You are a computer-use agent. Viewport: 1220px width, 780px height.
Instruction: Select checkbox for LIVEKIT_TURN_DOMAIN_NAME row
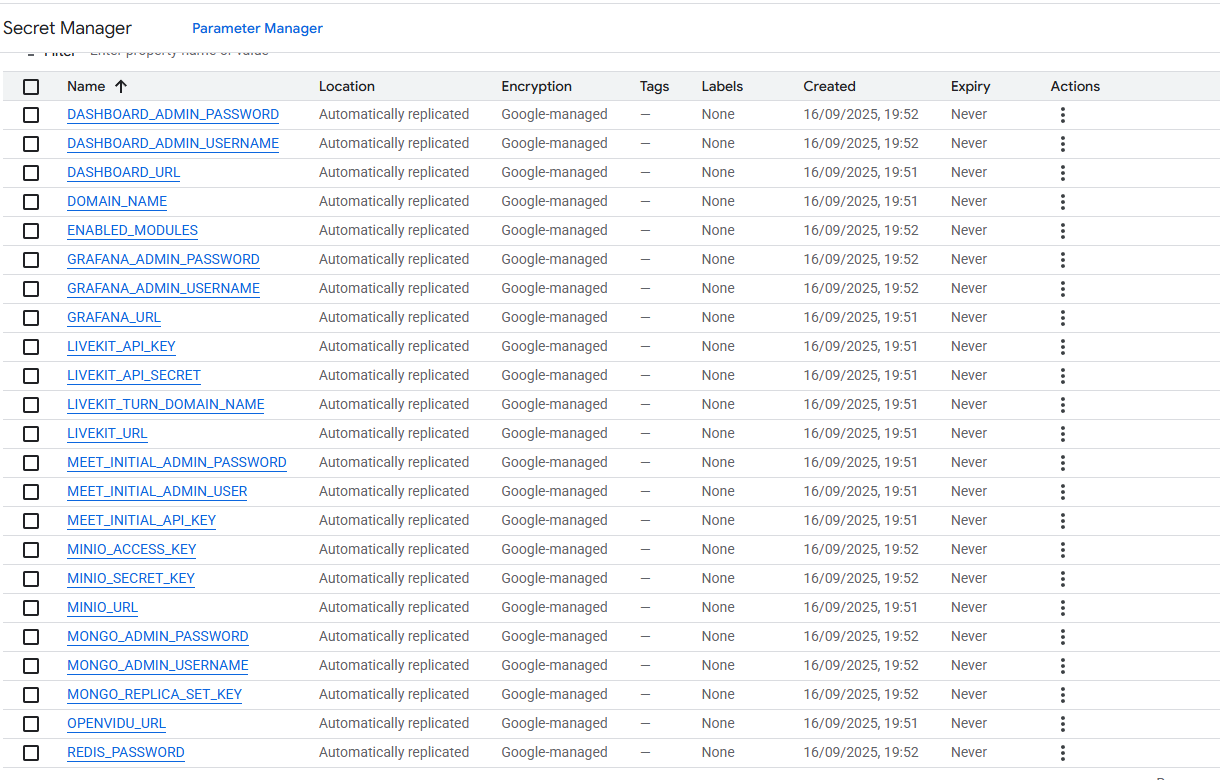31,405
